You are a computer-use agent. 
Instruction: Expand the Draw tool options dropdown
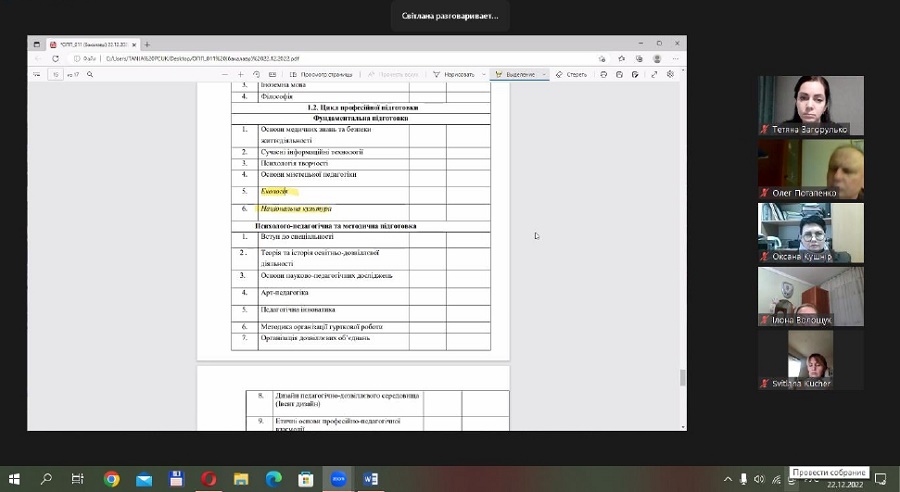tap(484, 74)
